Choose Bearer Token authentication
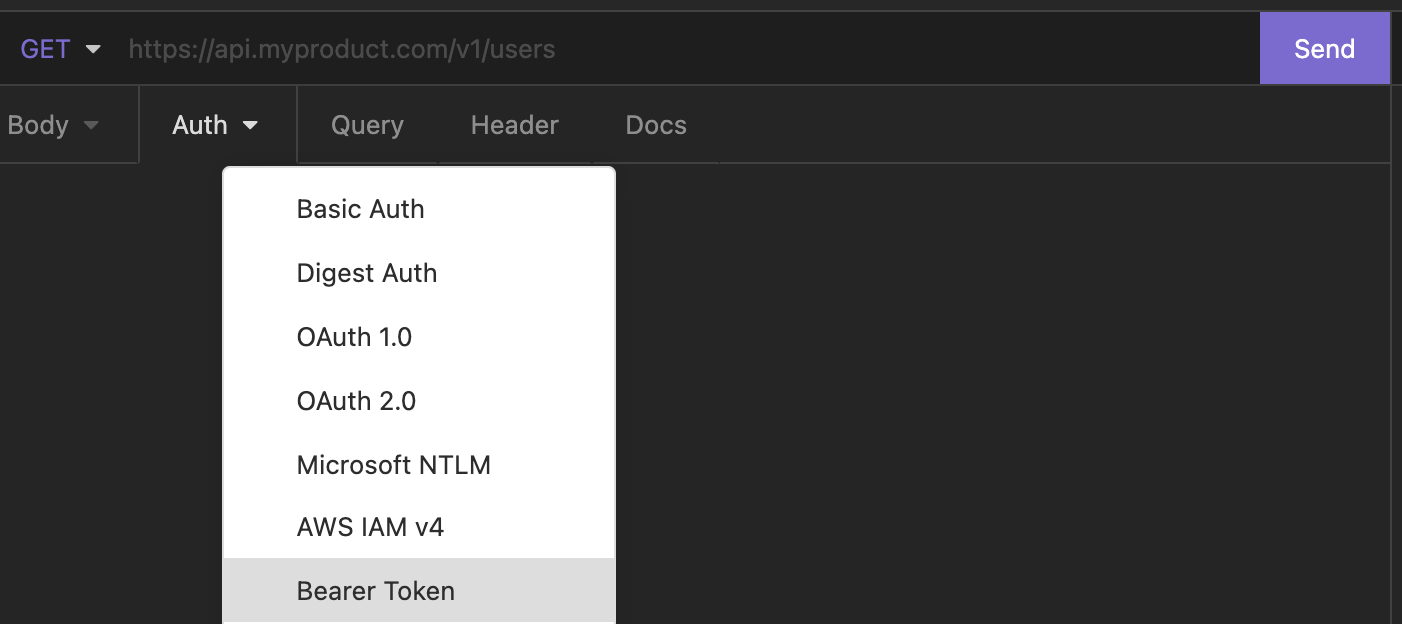1402x624 pixels. coord(375,591)
